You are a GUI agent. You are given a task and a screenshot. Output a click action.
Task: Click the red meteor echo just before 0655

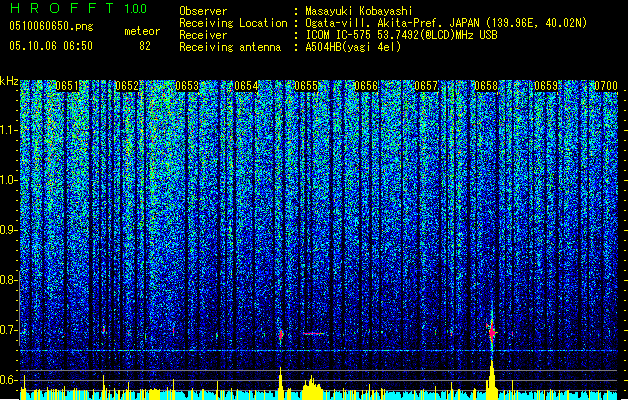pyautogui.click(x=281, y=334)
